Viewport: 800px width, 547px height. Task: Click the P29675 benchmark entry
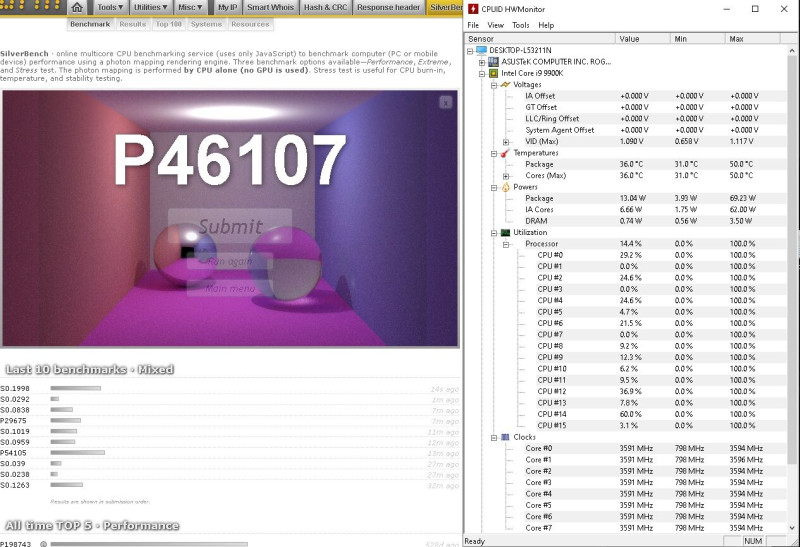13,421
